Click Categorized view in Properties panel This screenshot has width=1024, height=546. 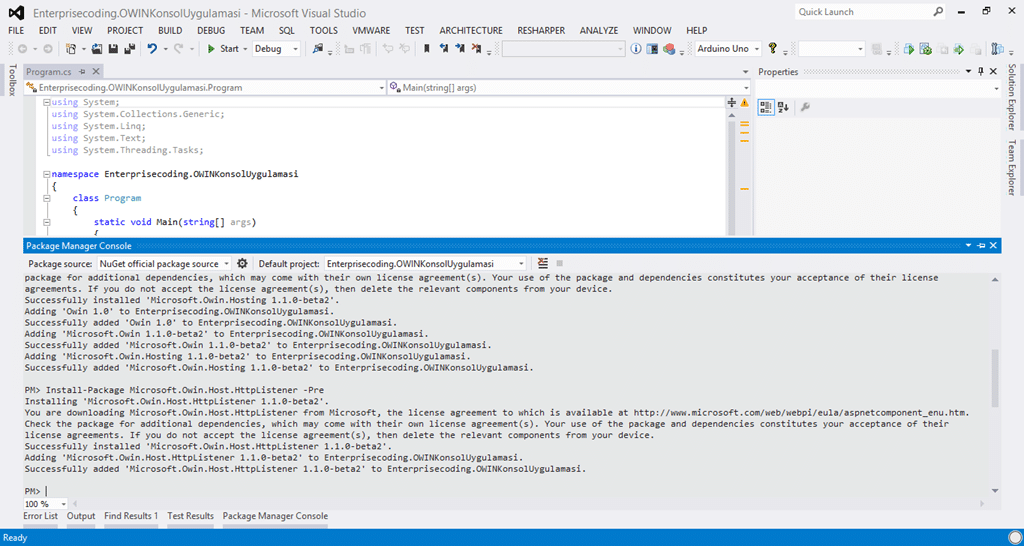point(766,107)
